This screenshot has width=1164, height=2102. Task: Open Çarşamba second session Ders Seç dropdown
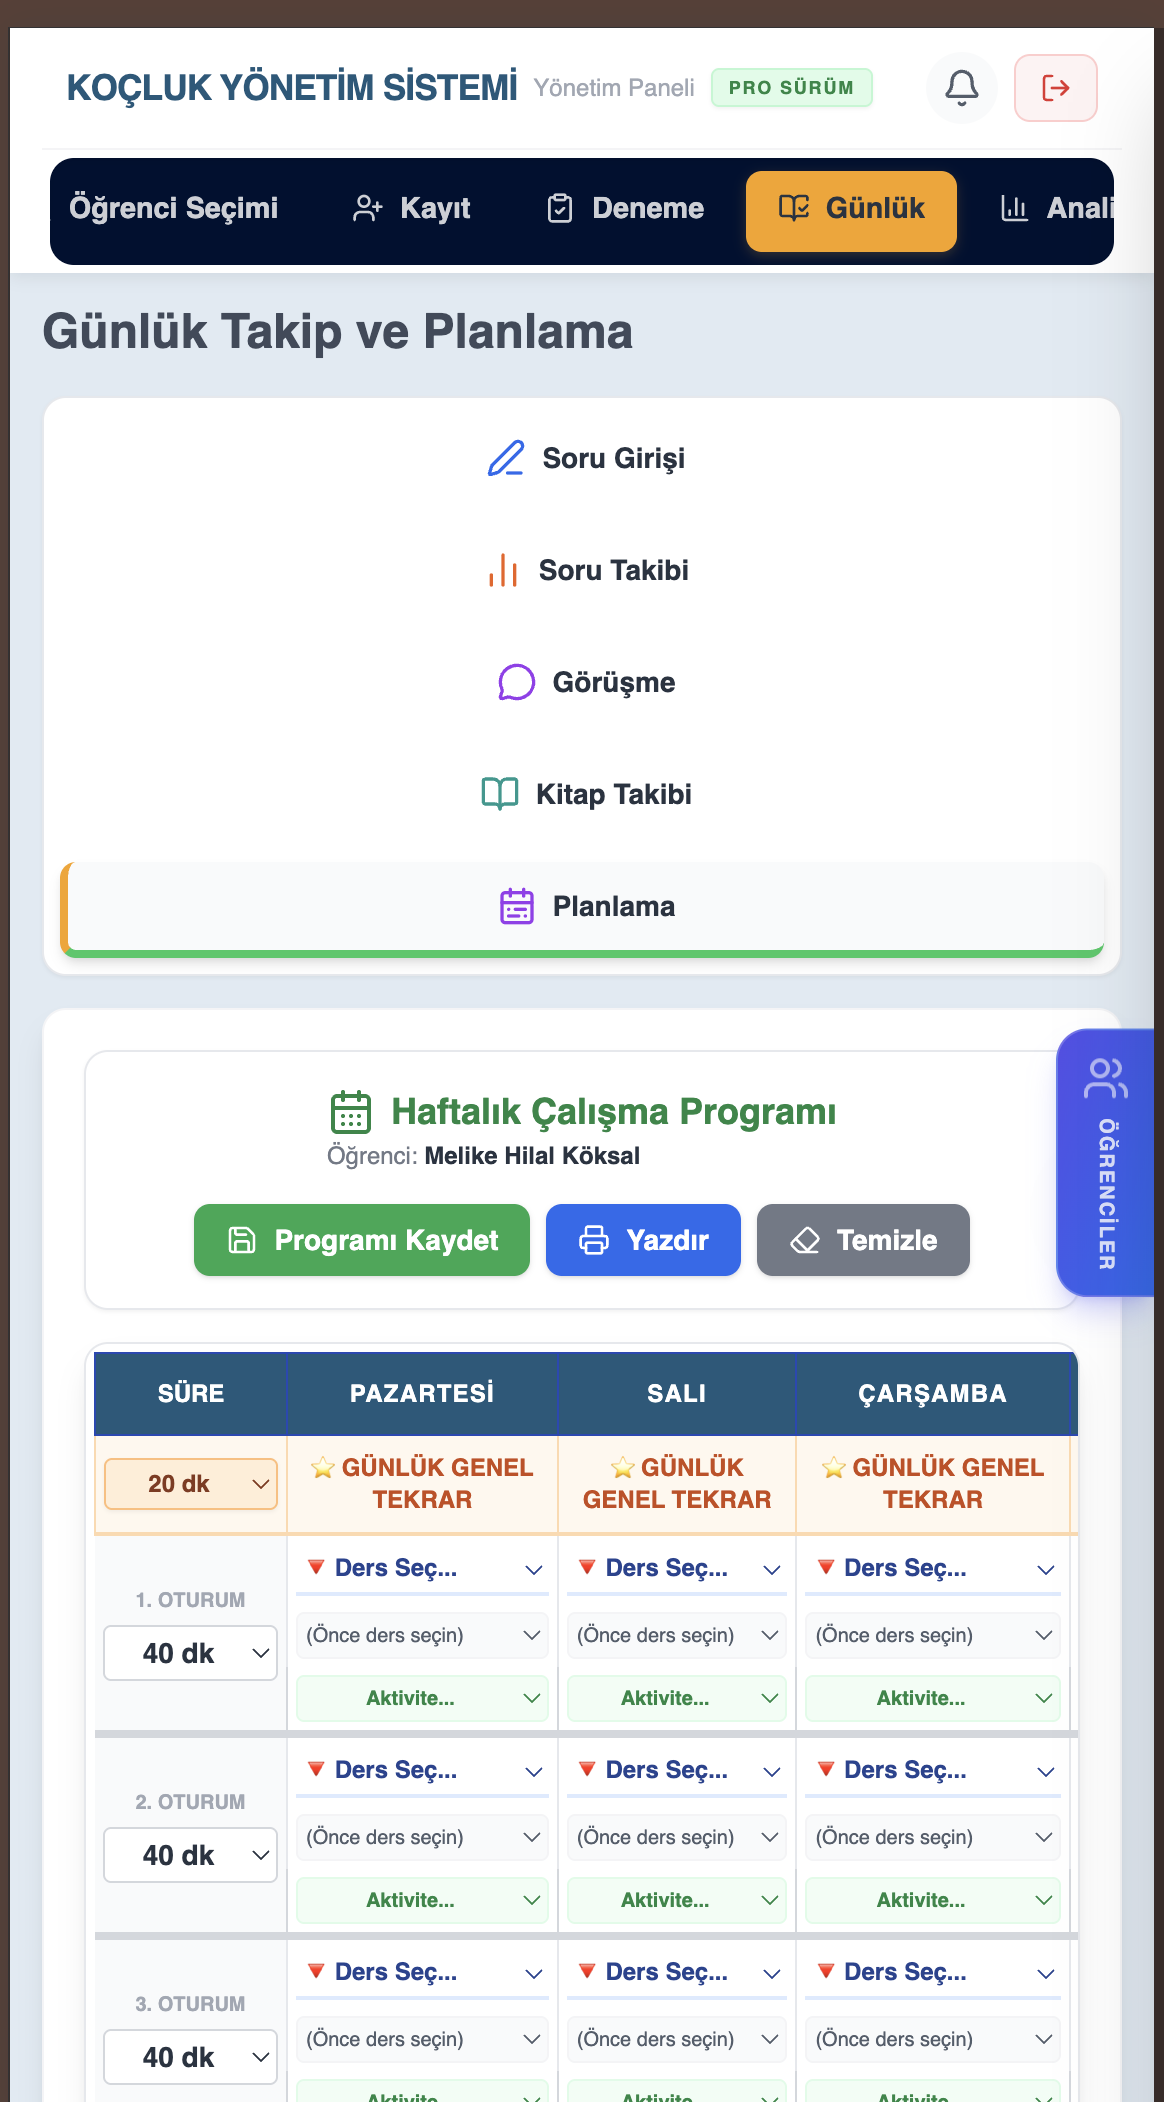point(932,1770)
